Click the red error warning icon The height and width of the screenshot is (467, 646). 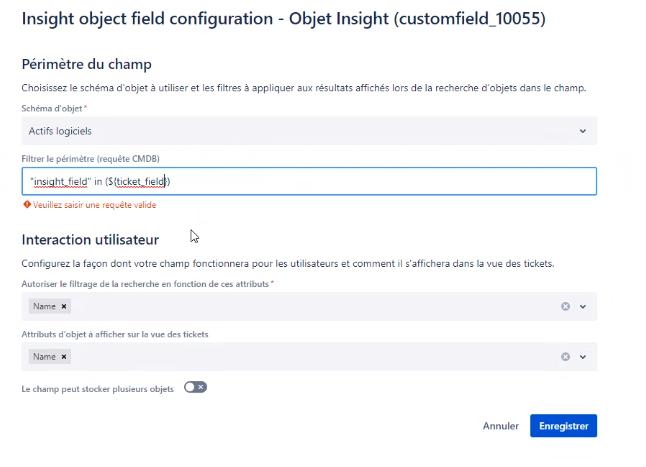[27, 204]
